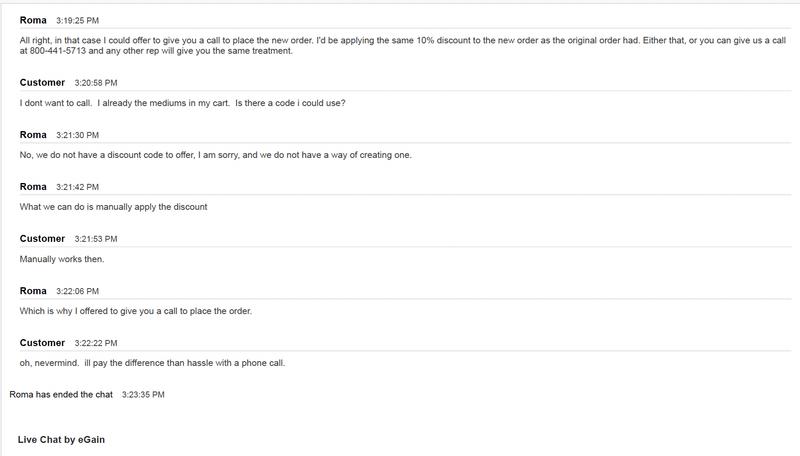
Task: Click Customer name at 3:22:22 PM
Action: tap(42, 343)
